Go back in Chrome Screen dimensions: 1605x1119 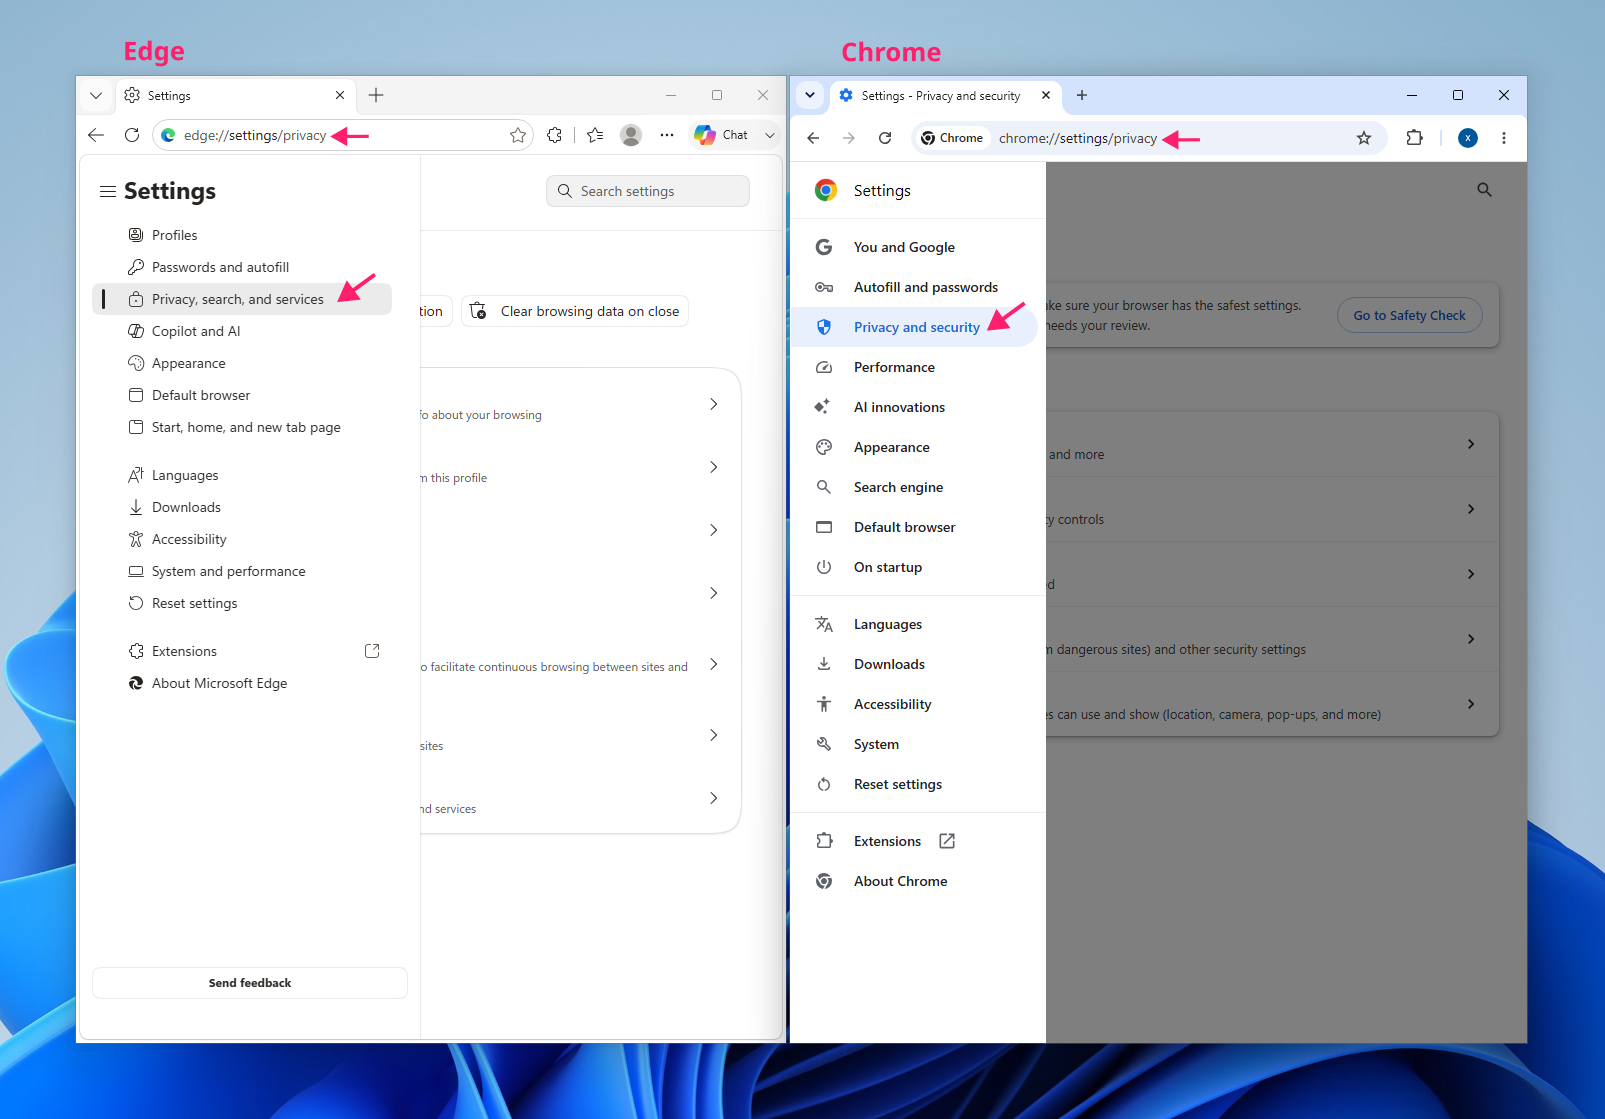pos(813,138)
